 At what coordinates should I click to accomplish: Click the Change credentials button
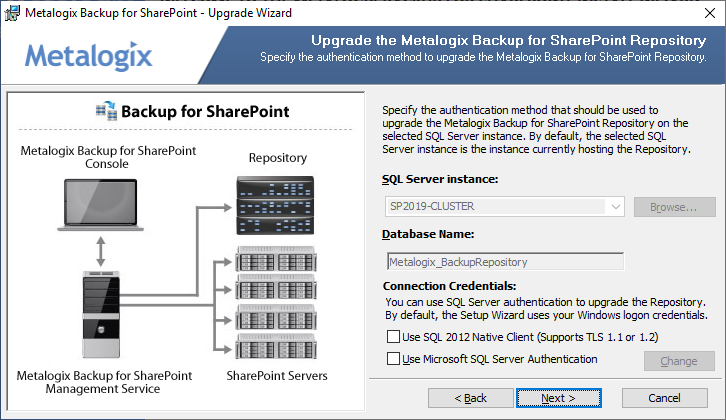coord(679,361)
